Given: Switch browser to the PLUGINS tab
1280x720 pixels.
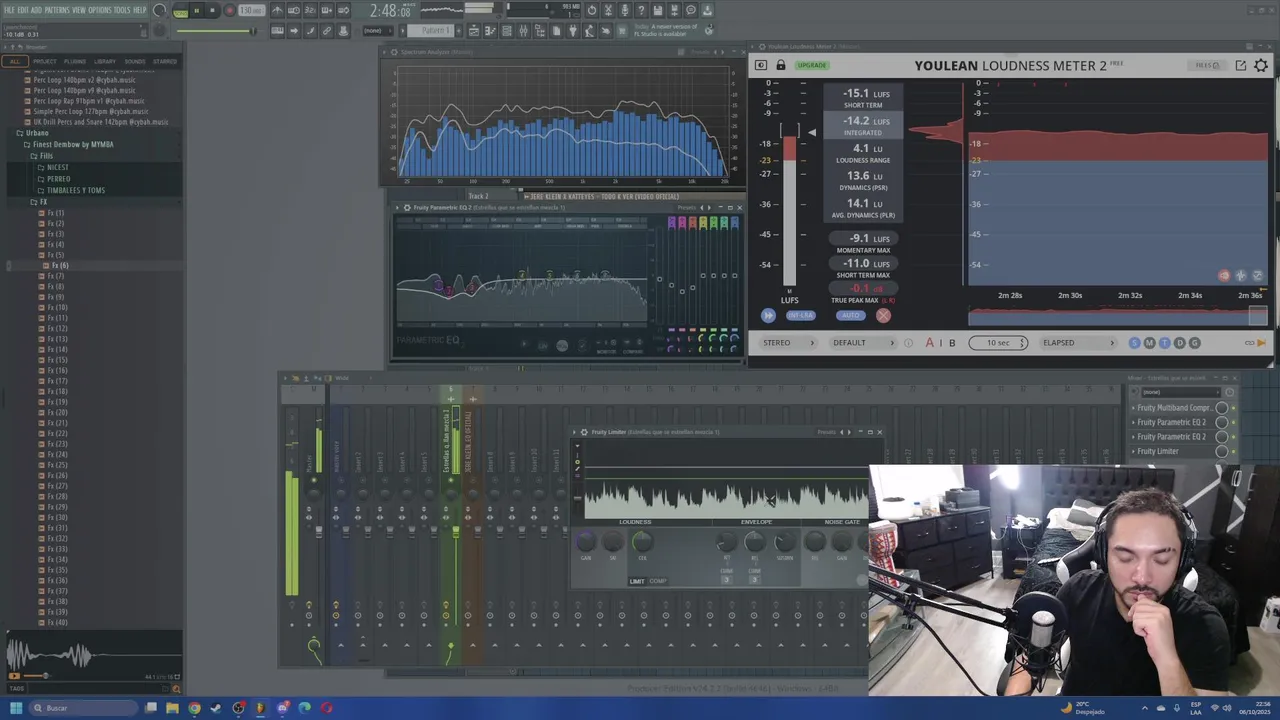Looking at the screenshot, I should 74,61.
